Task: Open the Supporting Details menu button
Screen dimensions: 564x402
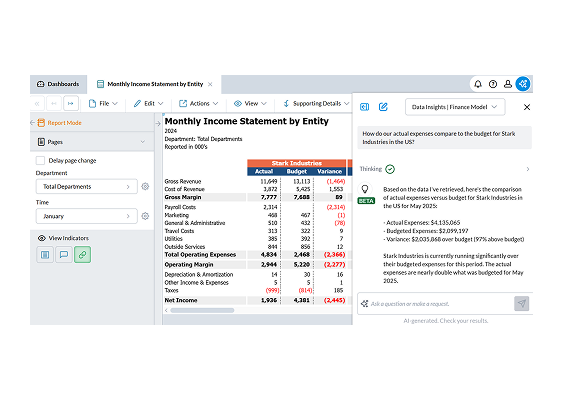Action: pos(316,104)
